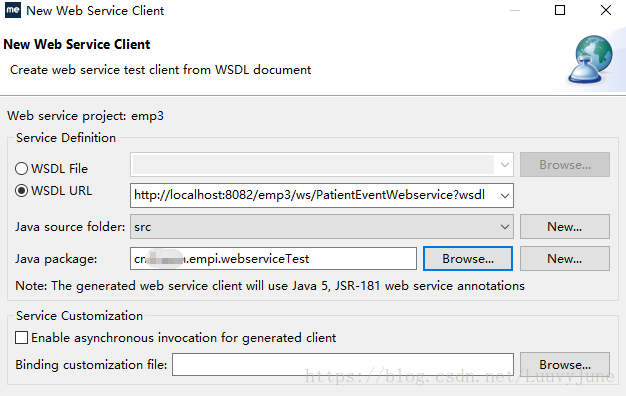
Task: Click New next to Java package
Action: point(565,259)
